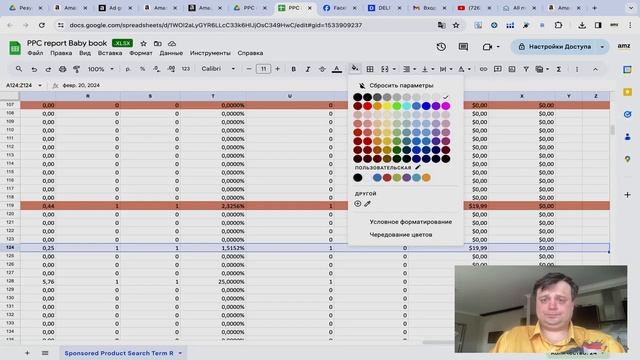Screen dimensions: 640x360
Task: Choose the bright yellow fill swatch
Action: (387, 106)
